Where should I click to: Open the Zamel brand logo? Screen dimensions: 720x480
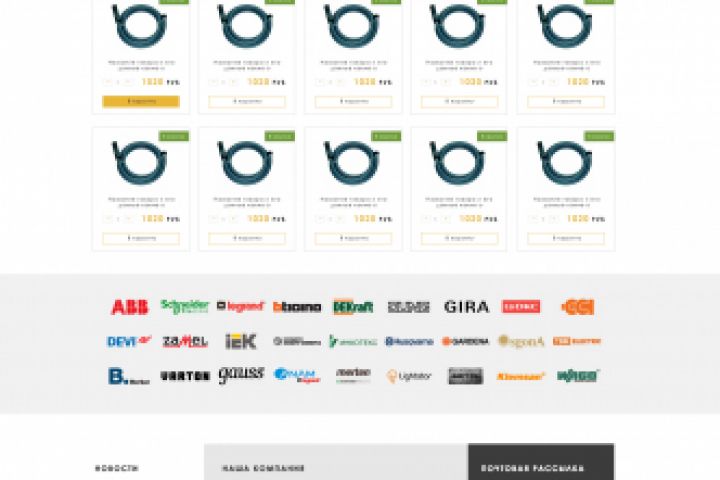(x=185, y=341)
